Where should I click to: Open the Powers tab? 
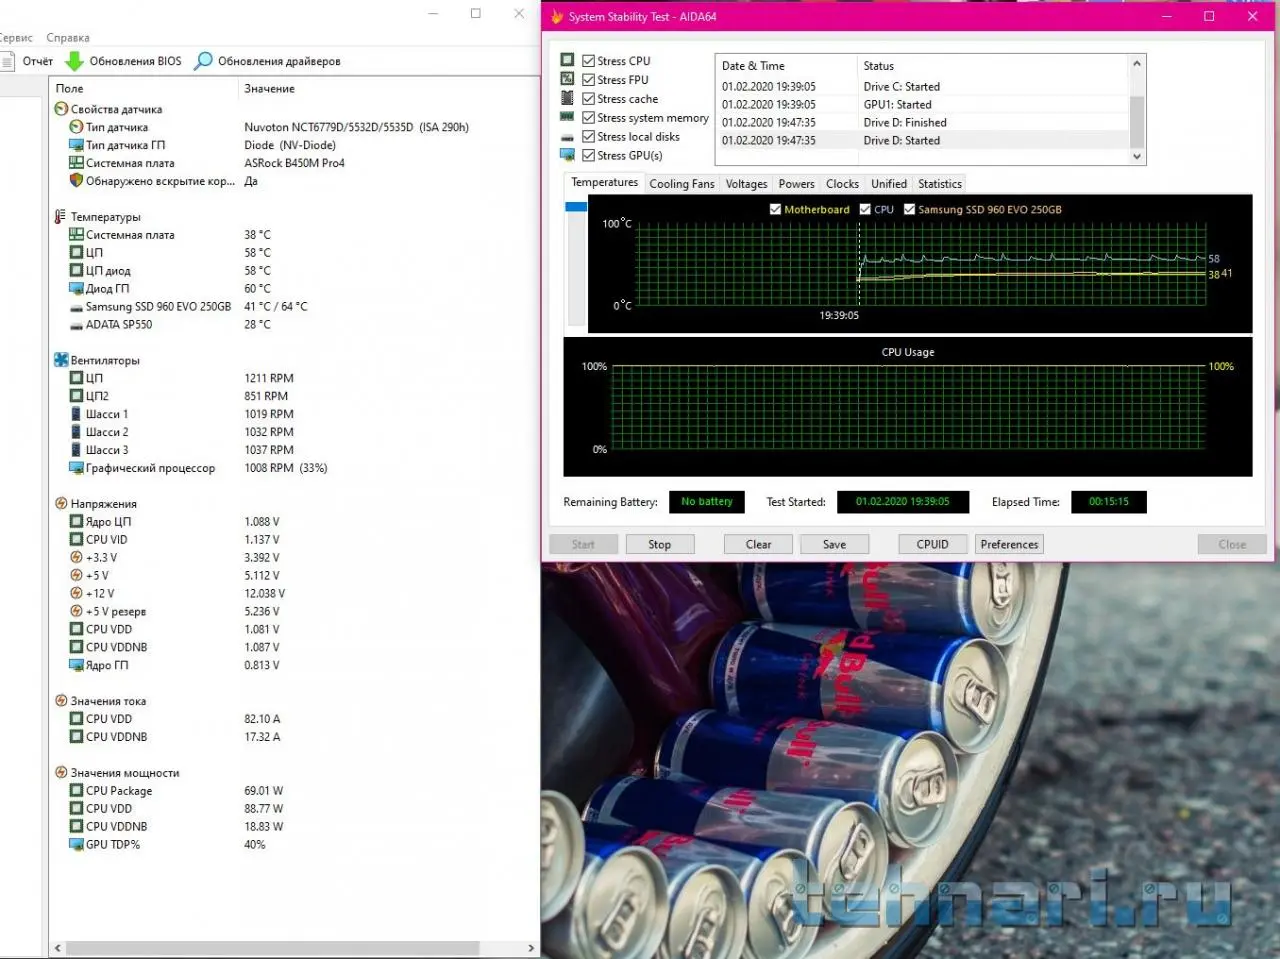(x=796, y=184)
